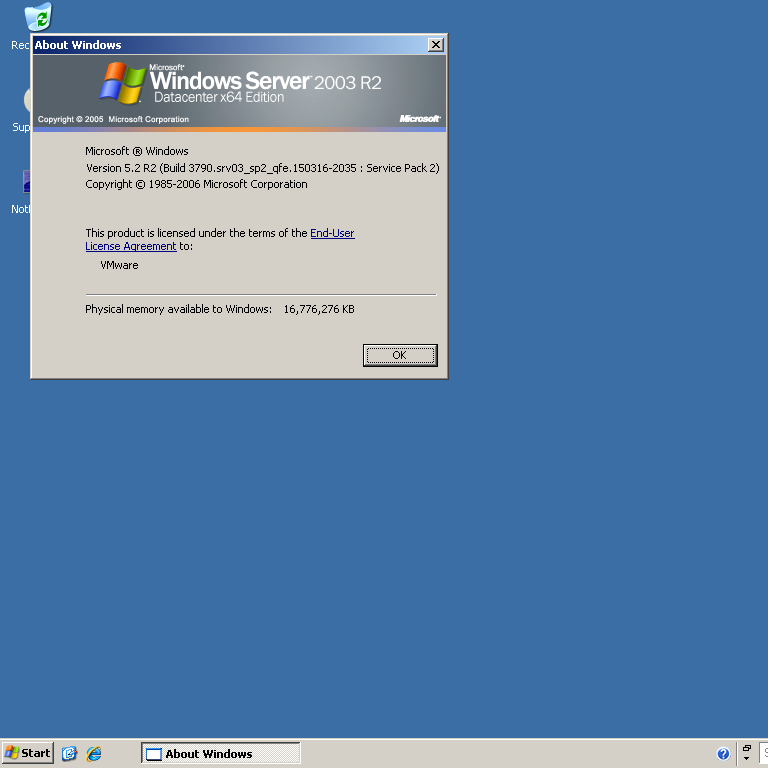This screenshot has height=768, width=768.
Task: Close the About Windows dialog with X
Action: pyautogui.click(x=435, y=45)
